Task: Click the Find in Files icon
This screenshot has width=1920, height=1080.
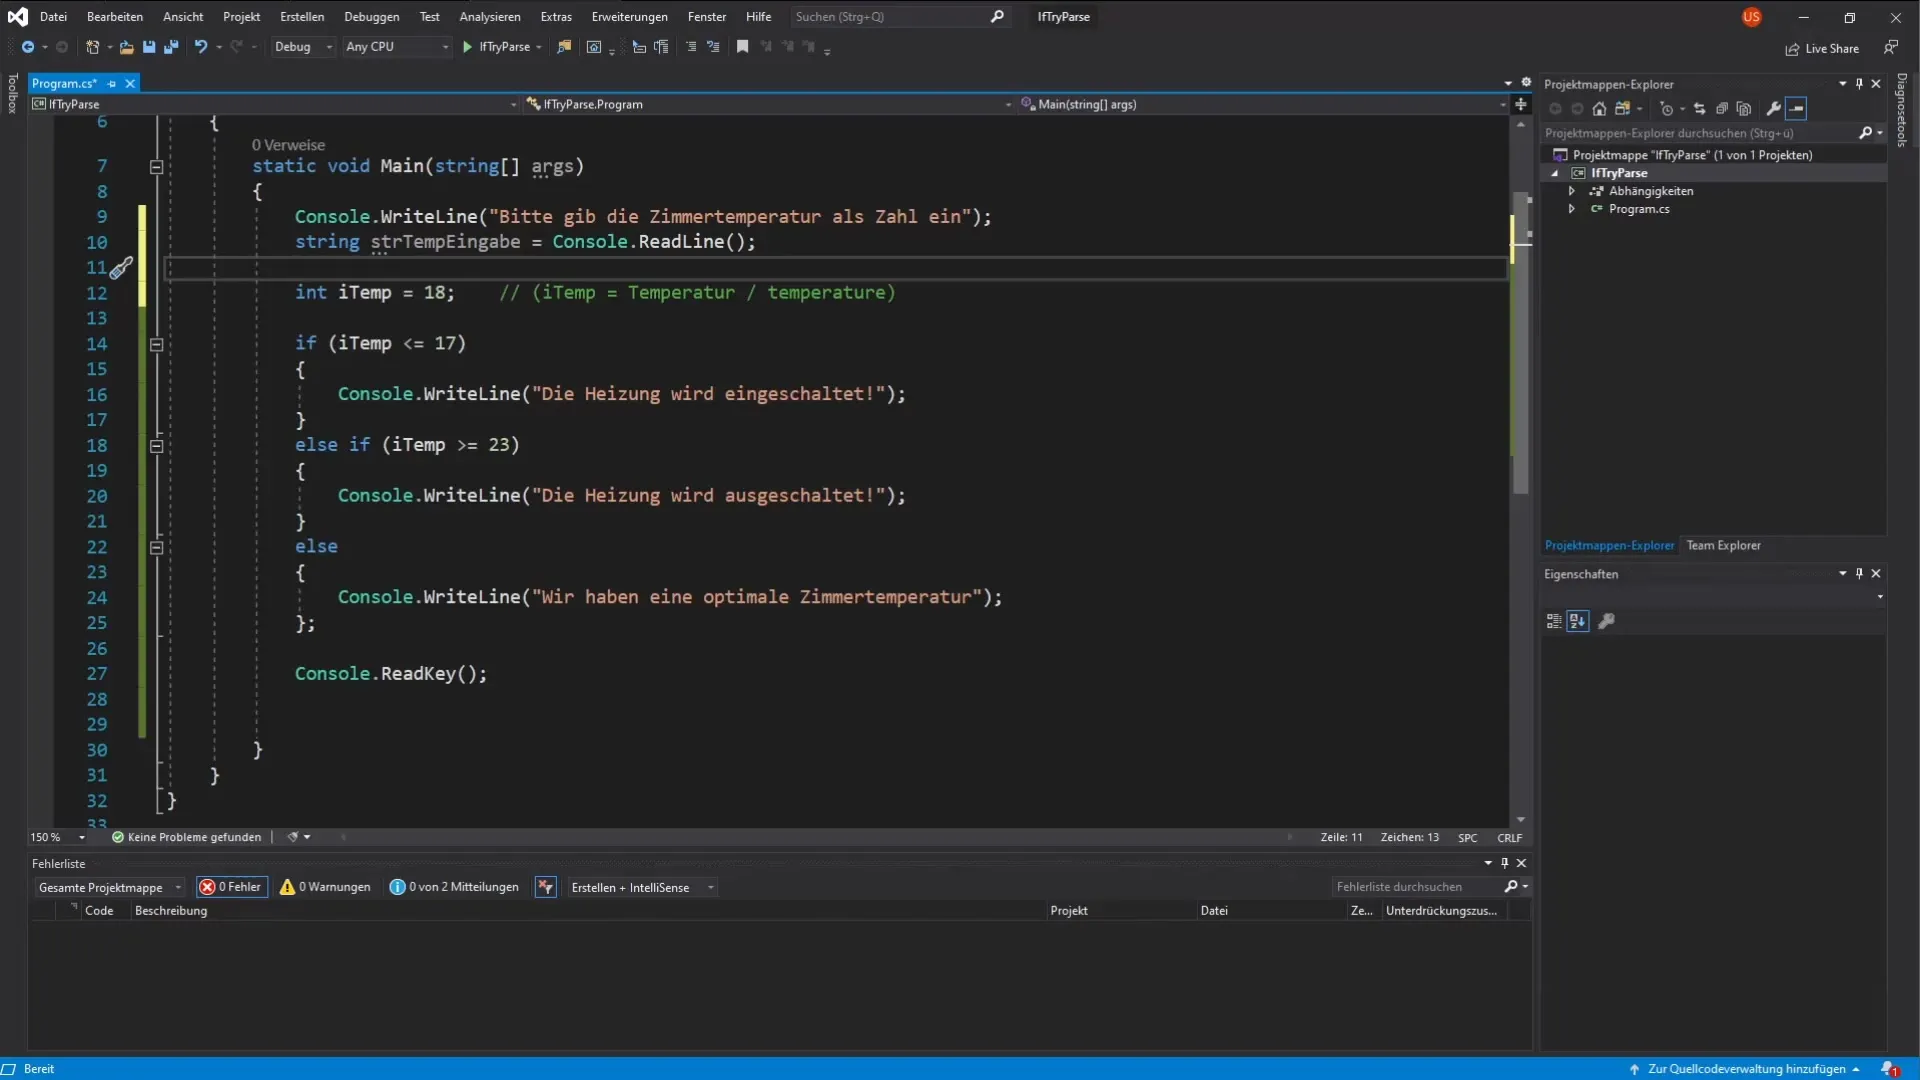Action: 564,47
